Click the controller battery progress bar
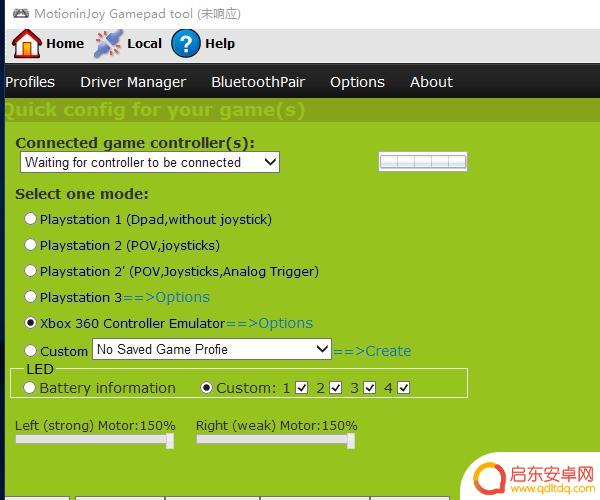This screenshot has width=600, height=500. [x=423, y=162]
